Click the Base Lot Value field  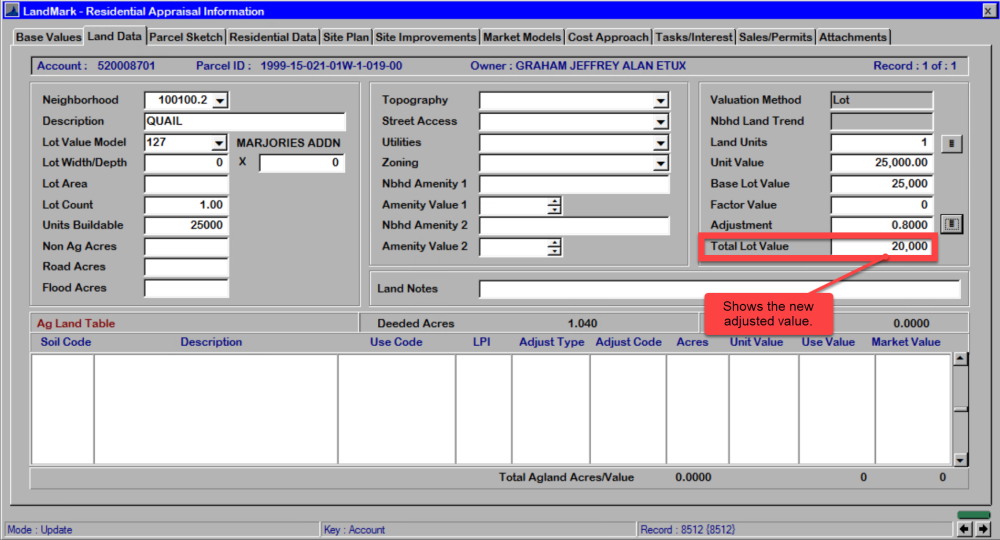(881, 184)
